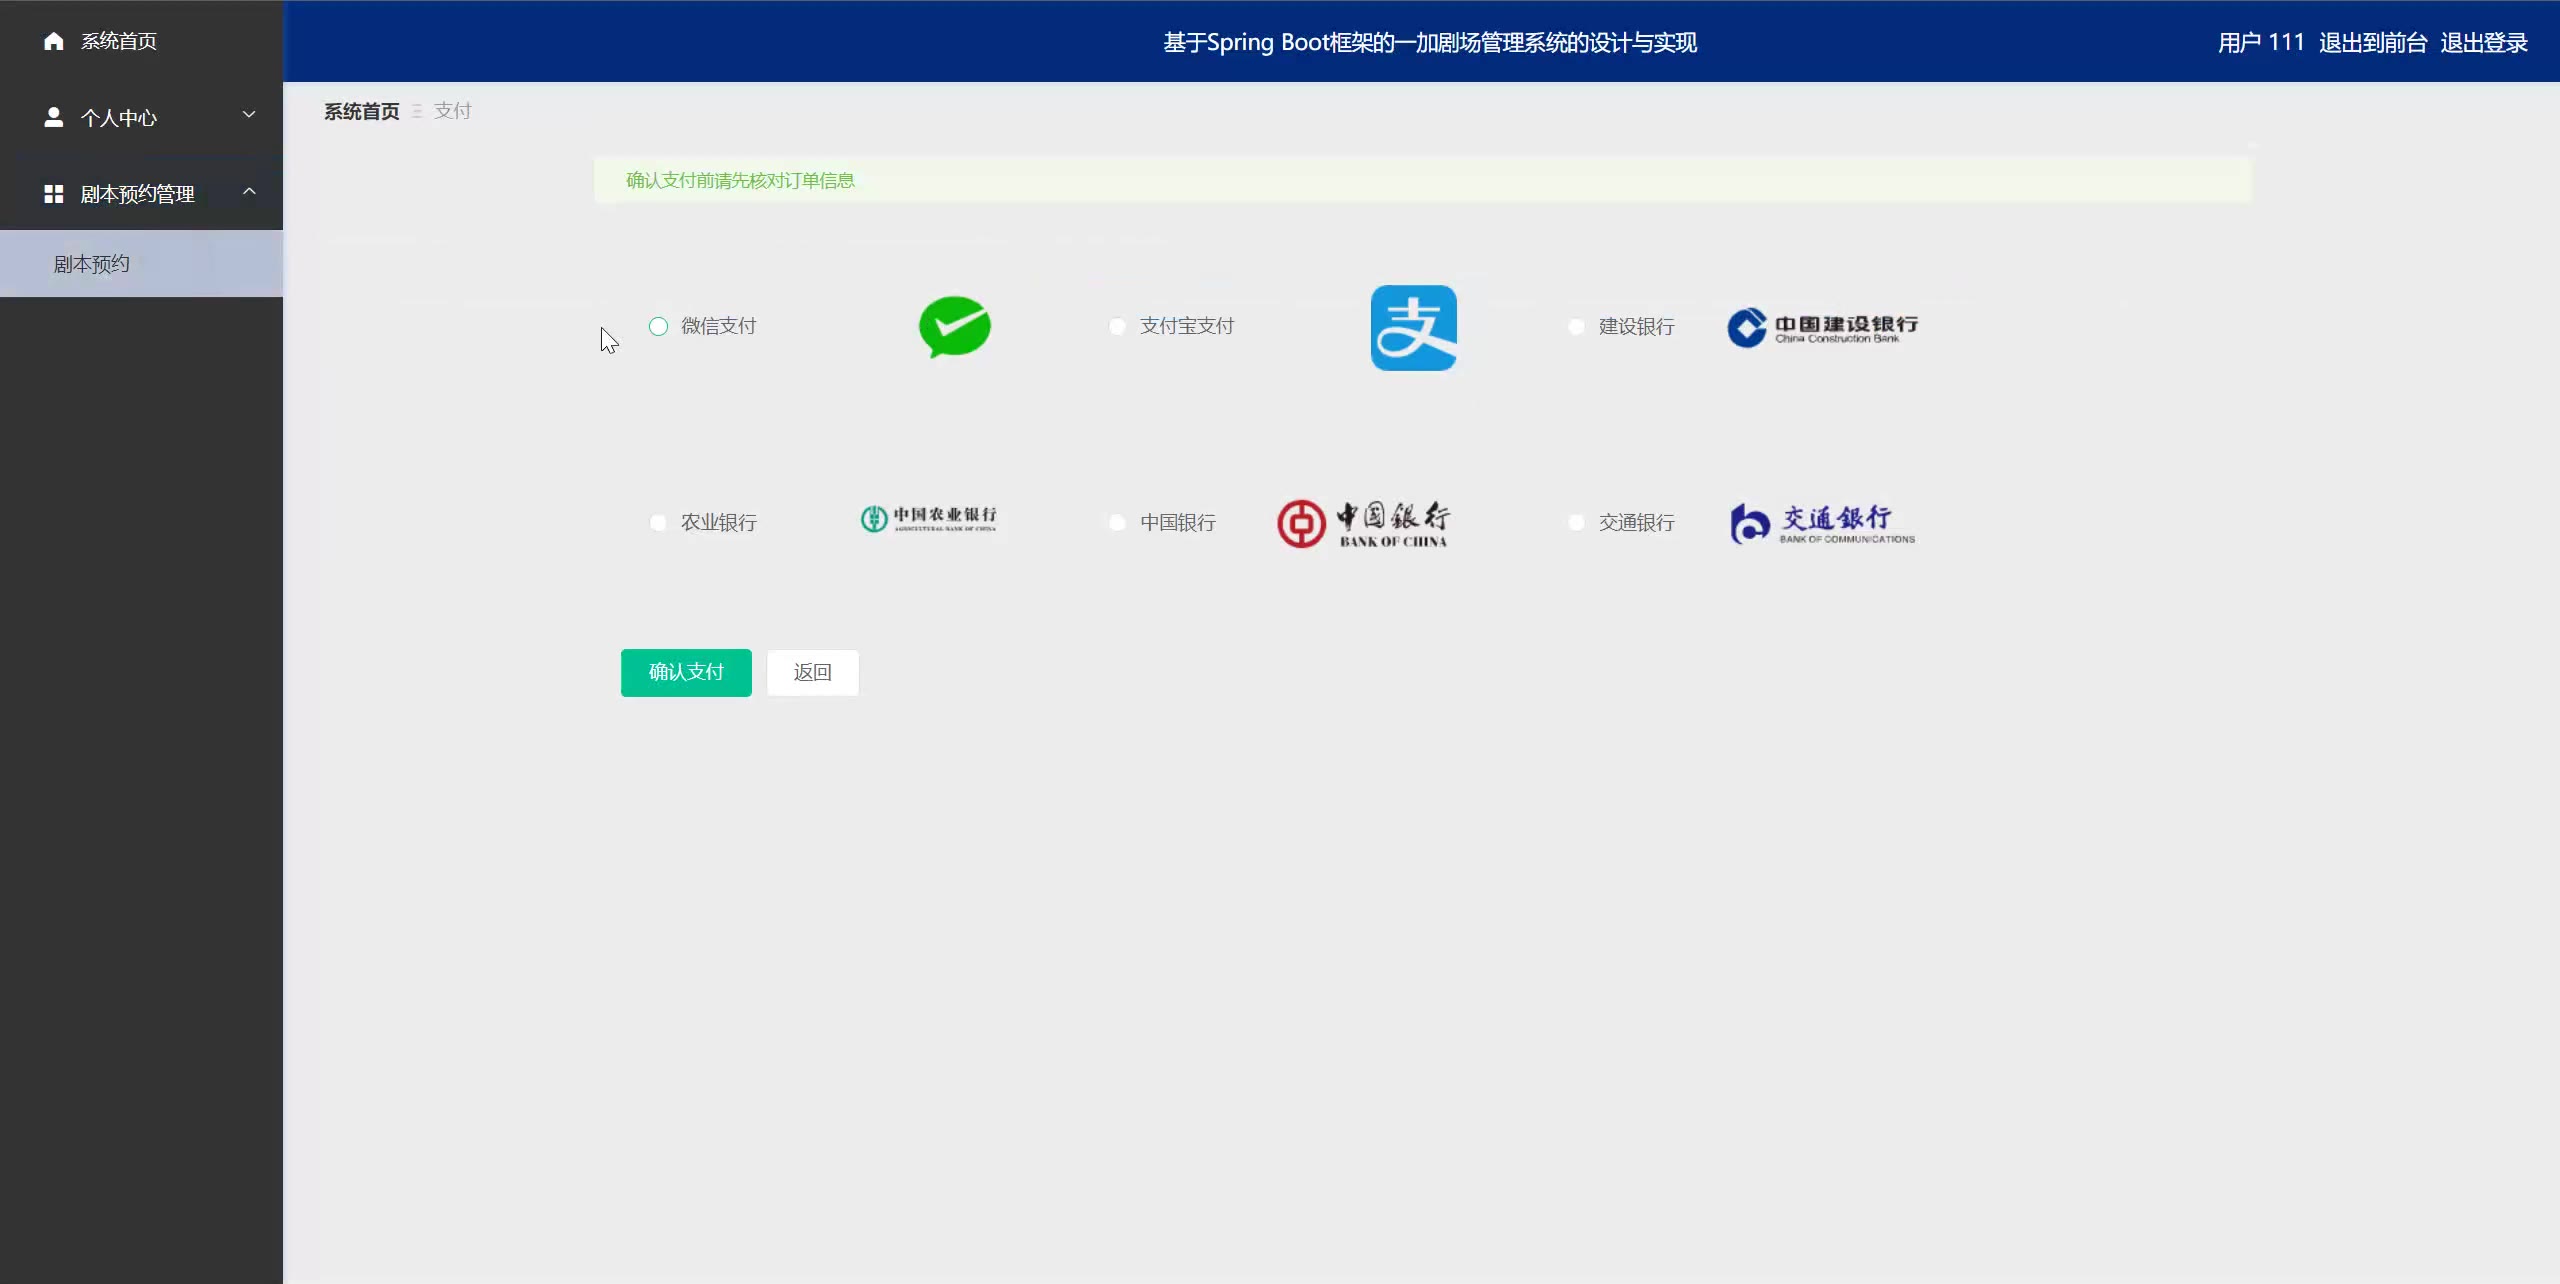Click the Bank of China logo
Viewport: 2560px width, 1284px height.
coord(1362,523)
